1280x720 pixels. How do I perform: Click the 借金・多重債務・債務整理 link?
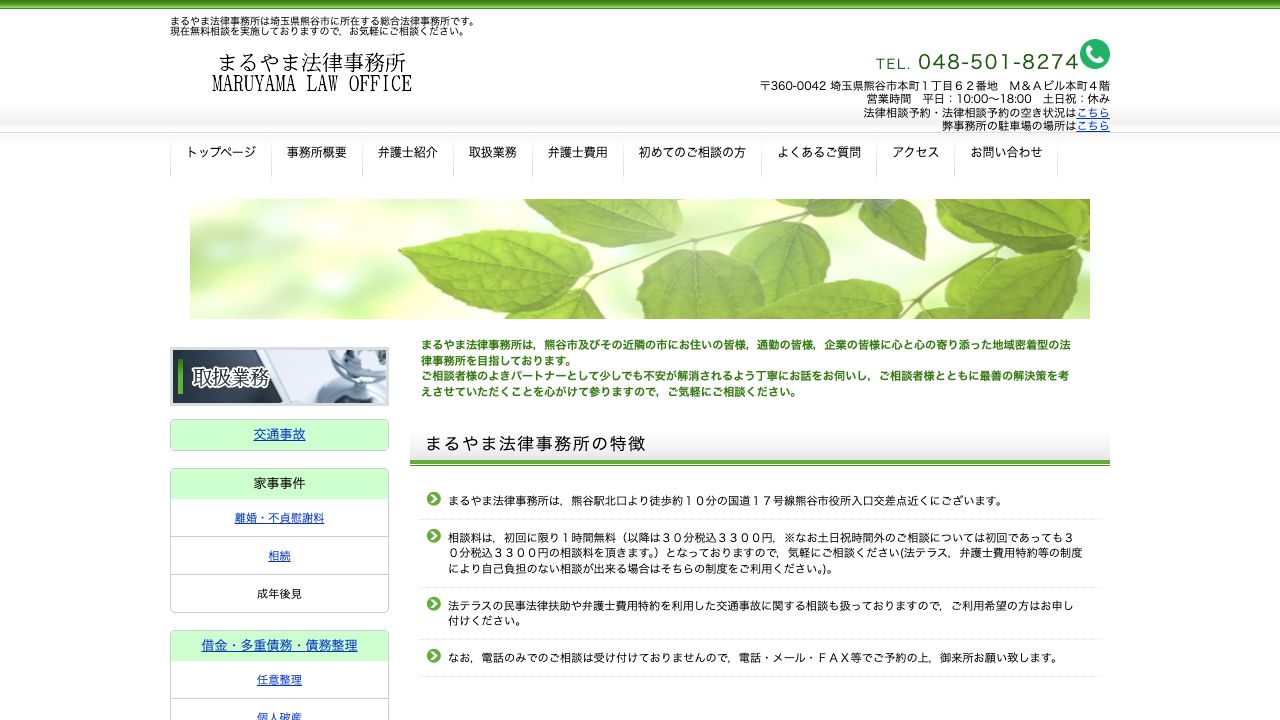click(x=279, y=645)
